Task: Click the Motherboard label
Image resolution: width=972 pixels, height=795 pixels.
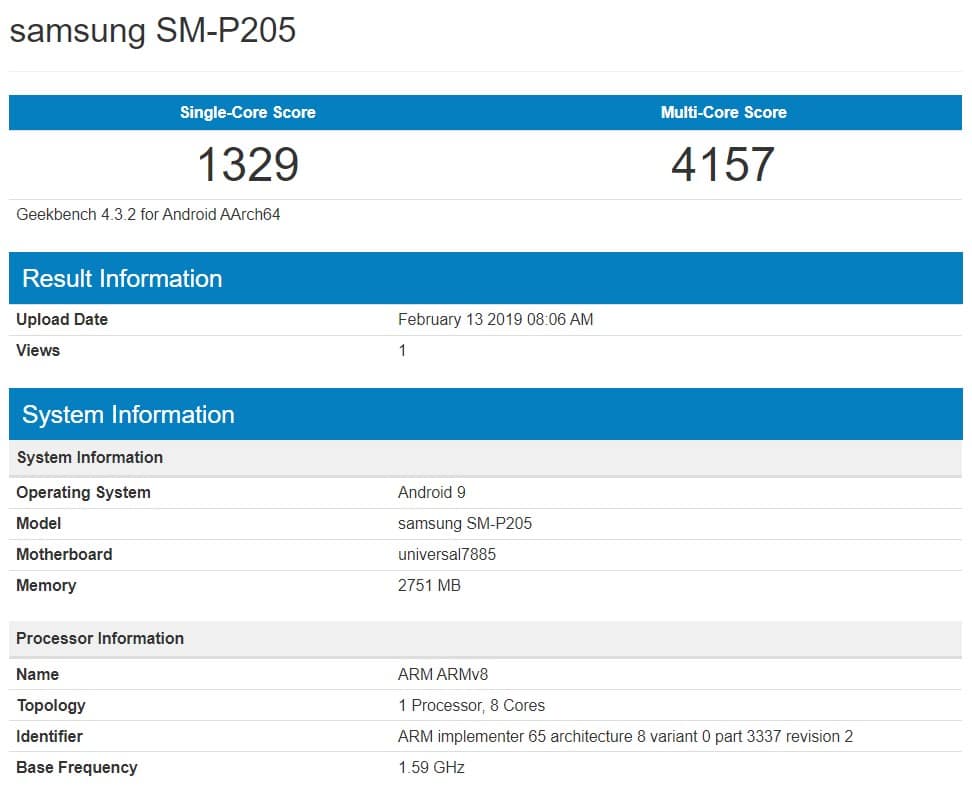Action: (64, 554)
